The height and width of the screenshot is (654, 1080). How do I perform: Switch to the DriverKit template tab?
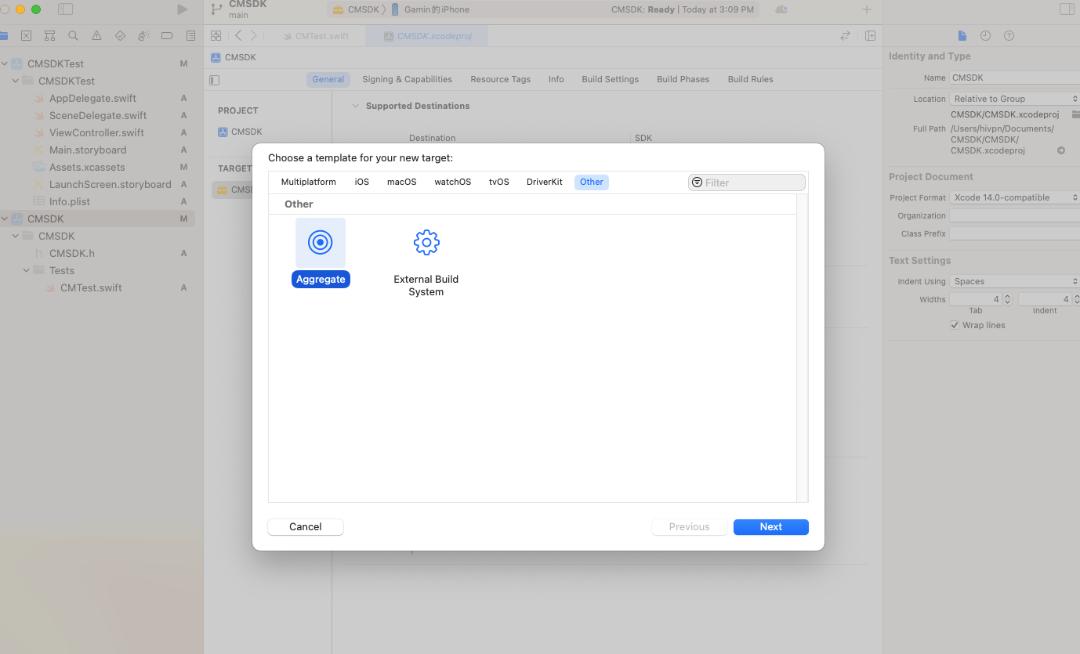pyautogui.click(x=544, y=182)
